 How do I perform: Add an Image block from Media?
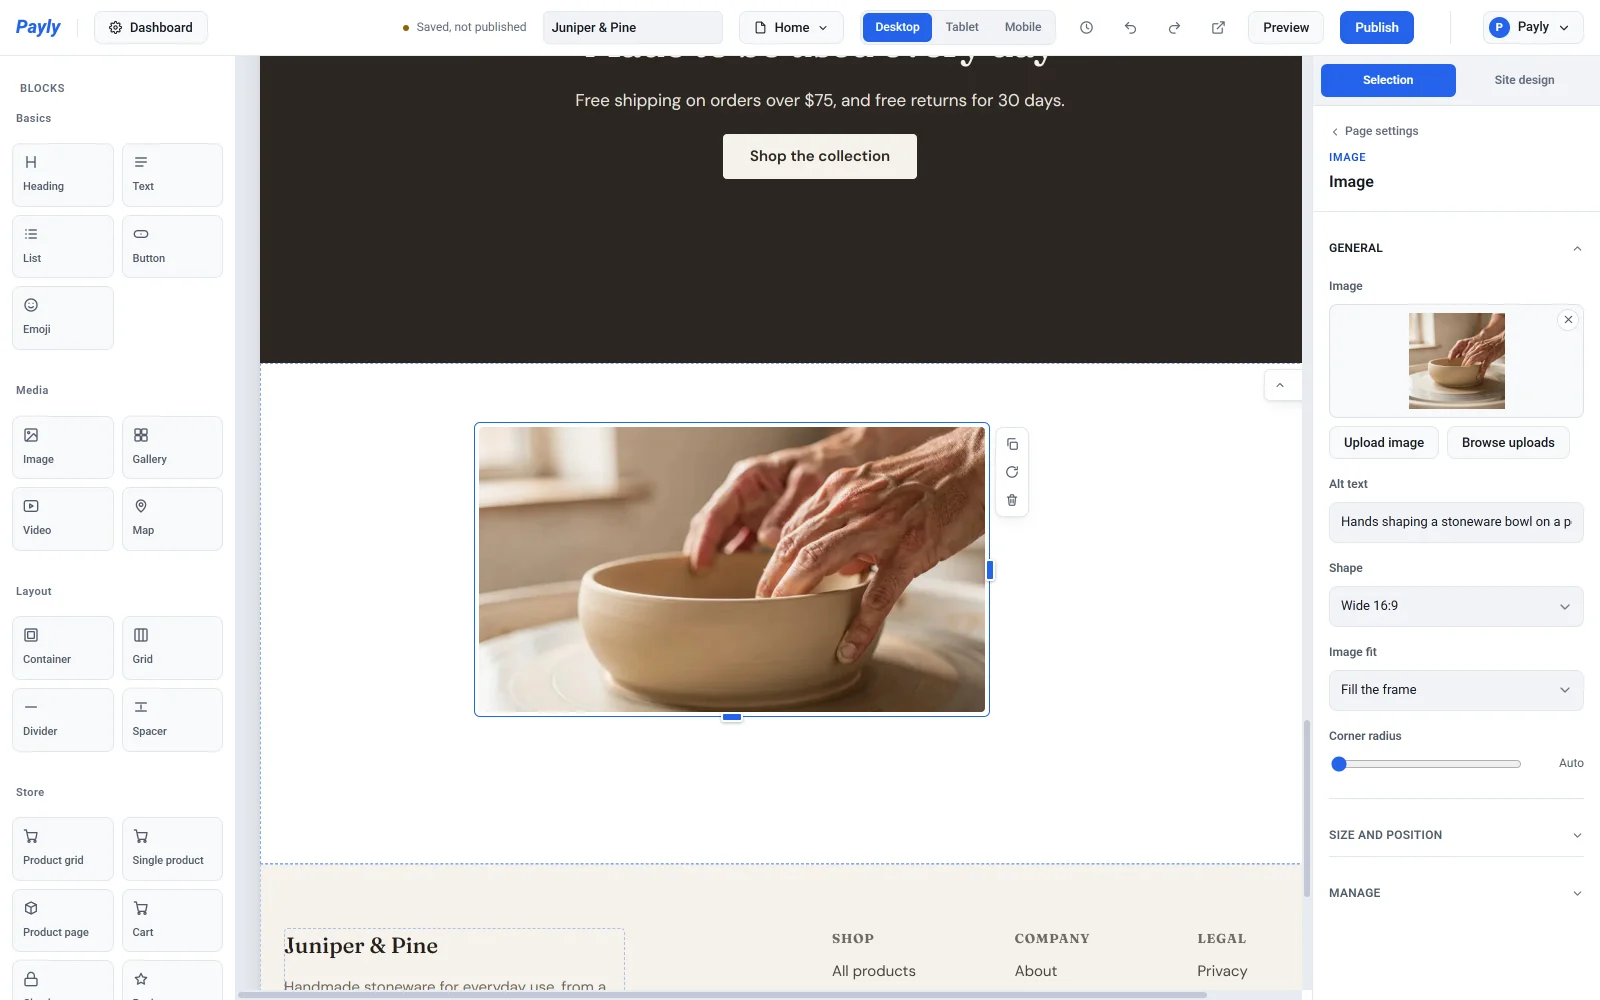pyautogui.click(x=63, y=447)
